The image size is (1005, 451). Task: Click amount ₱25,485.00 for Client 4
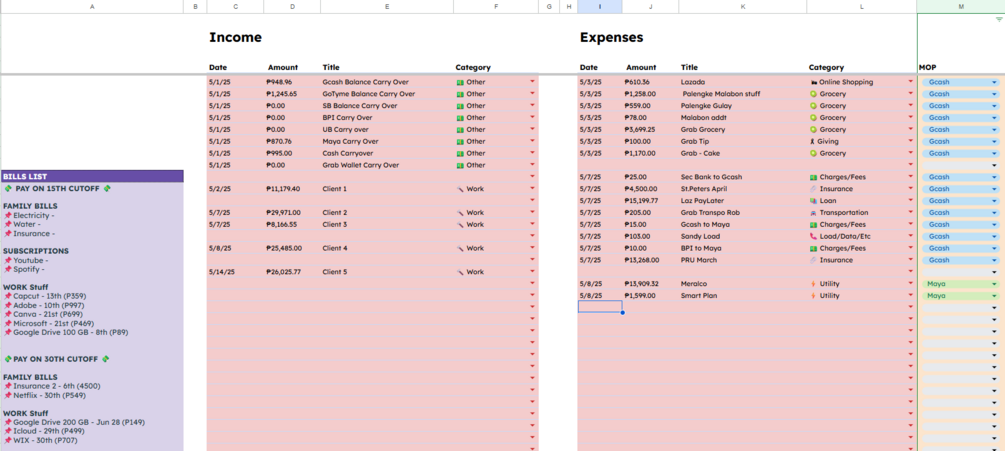pyautogui.click(x=283, y=248)
